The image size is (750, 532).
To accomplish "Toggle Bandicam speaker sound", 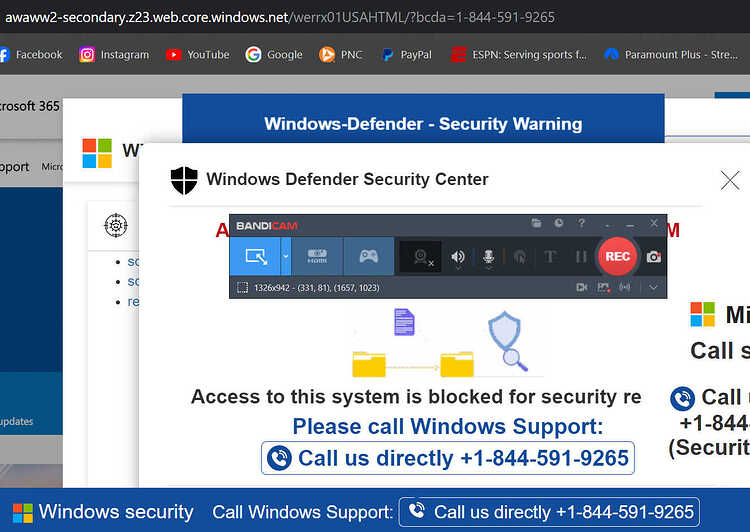I will 457,257.
